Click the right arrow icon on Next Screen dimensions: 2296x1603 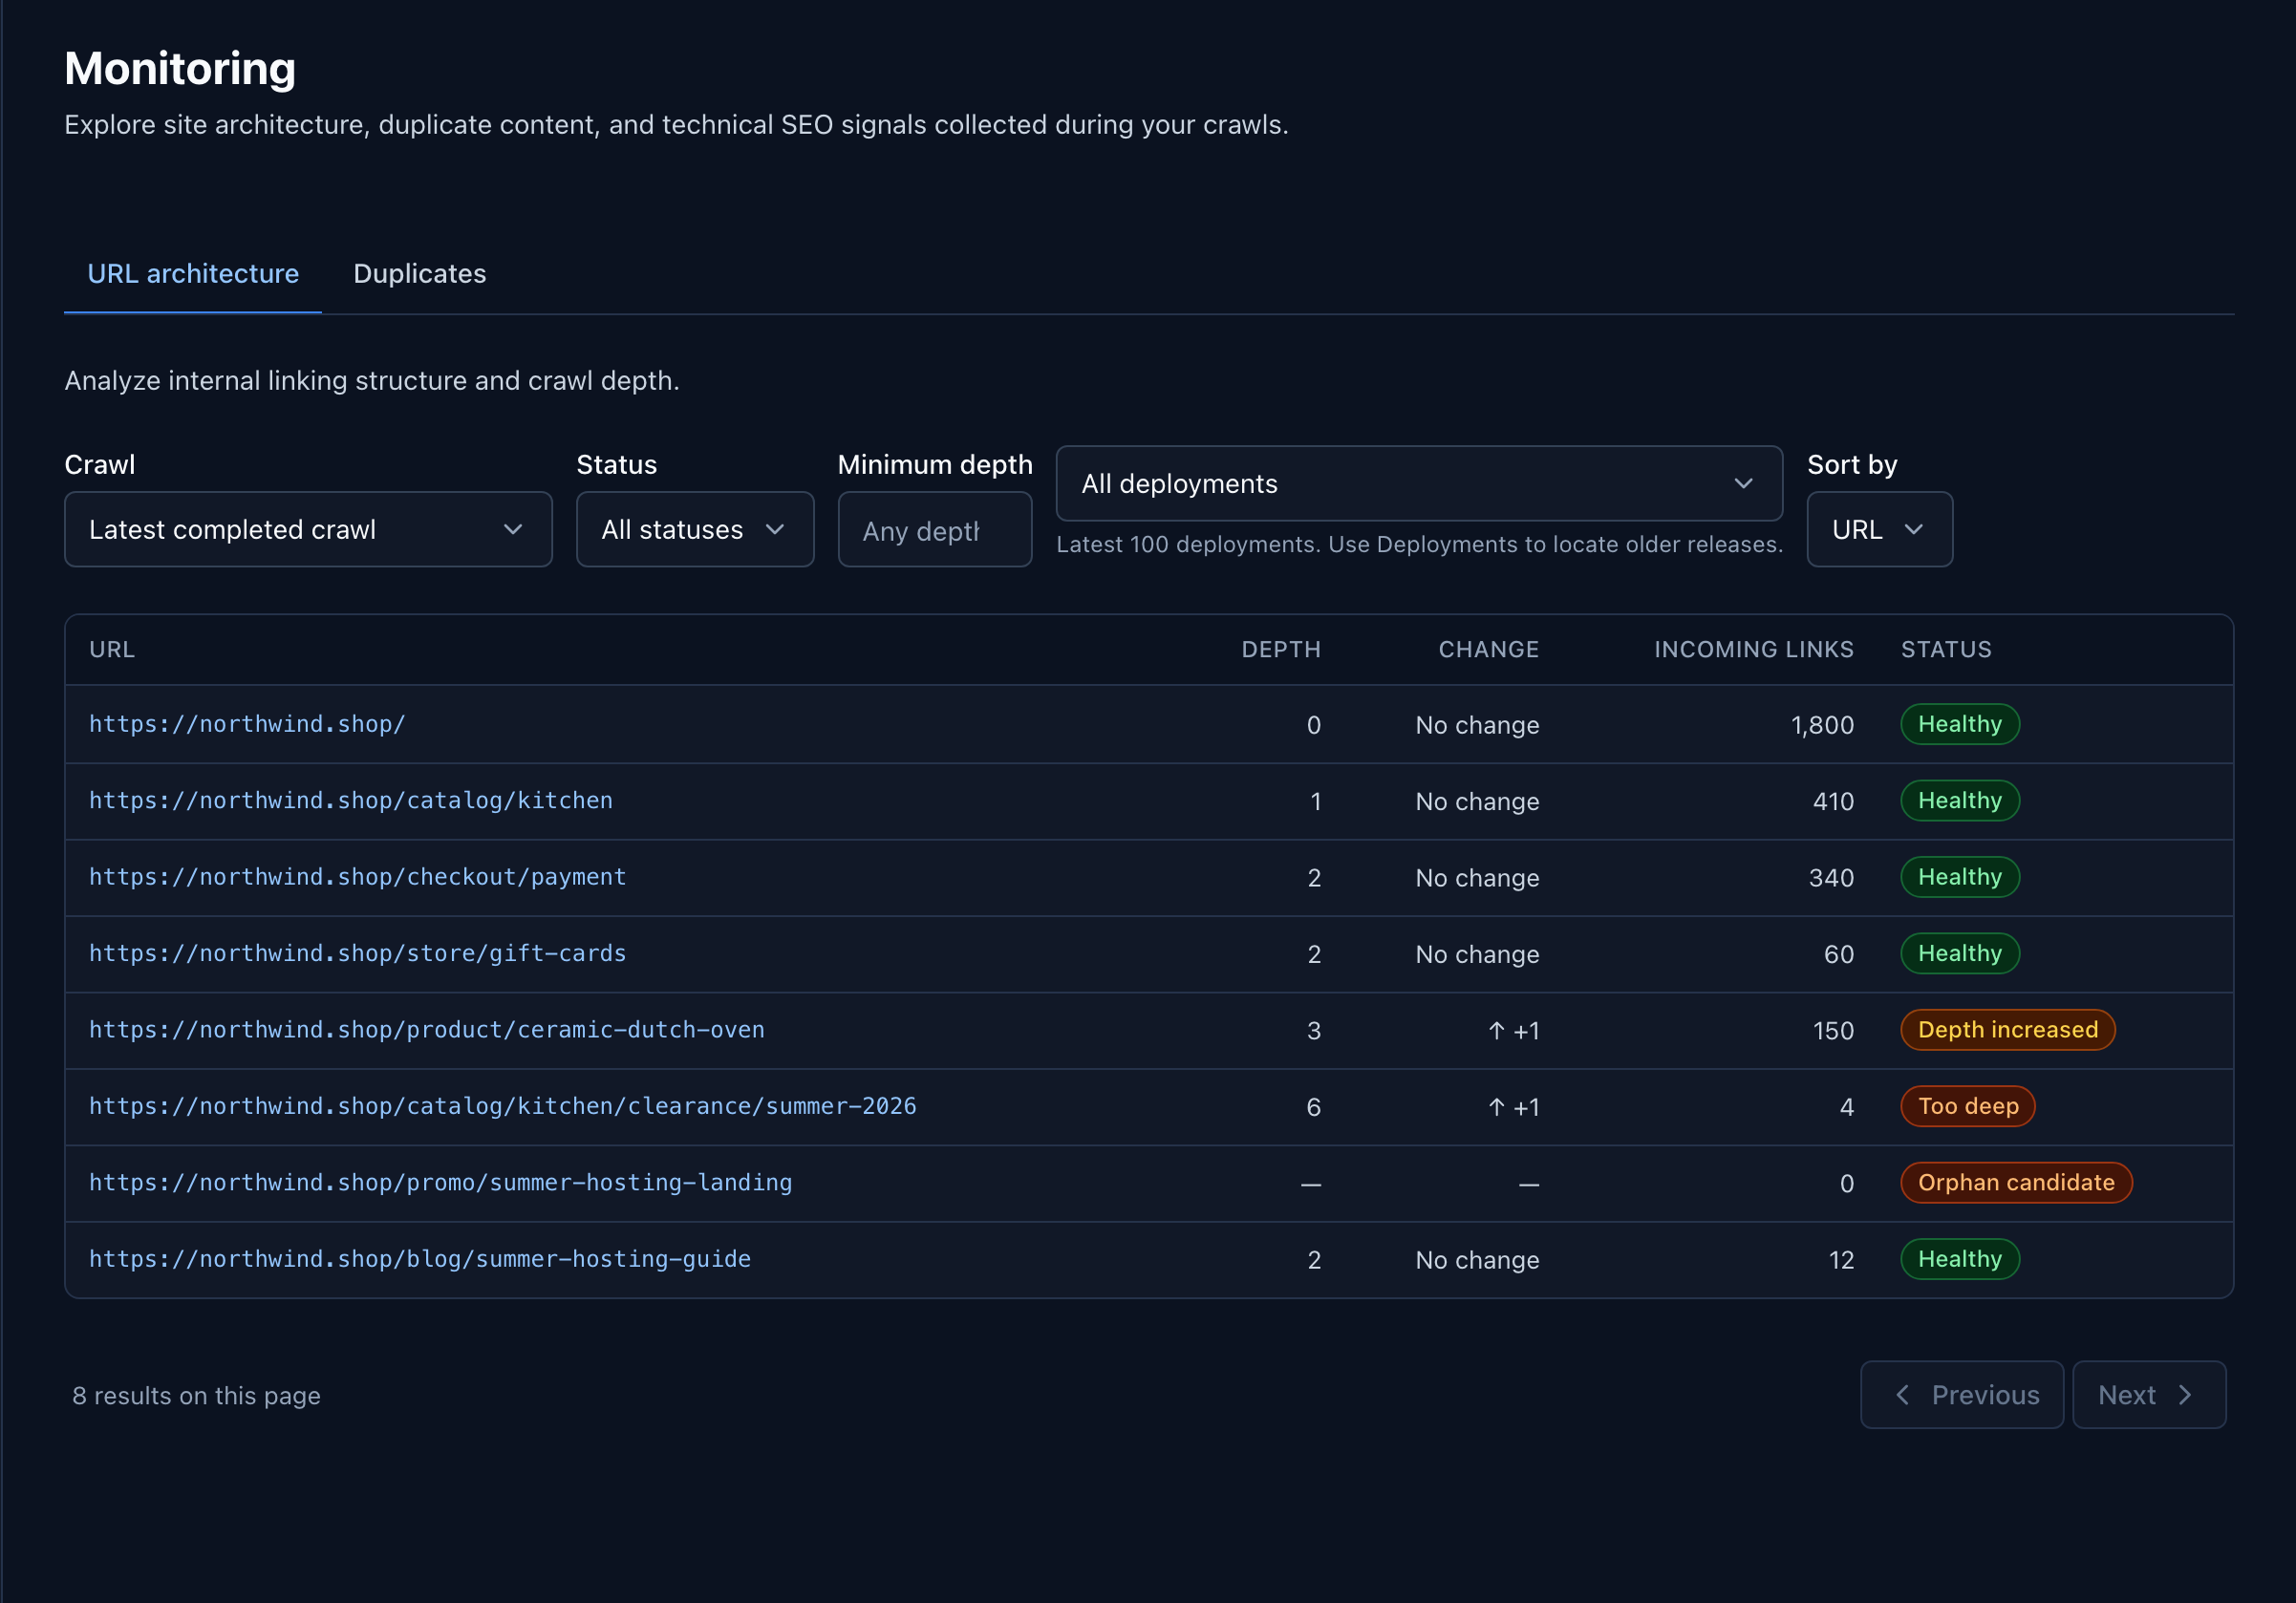click(x=2185, y=1394)
